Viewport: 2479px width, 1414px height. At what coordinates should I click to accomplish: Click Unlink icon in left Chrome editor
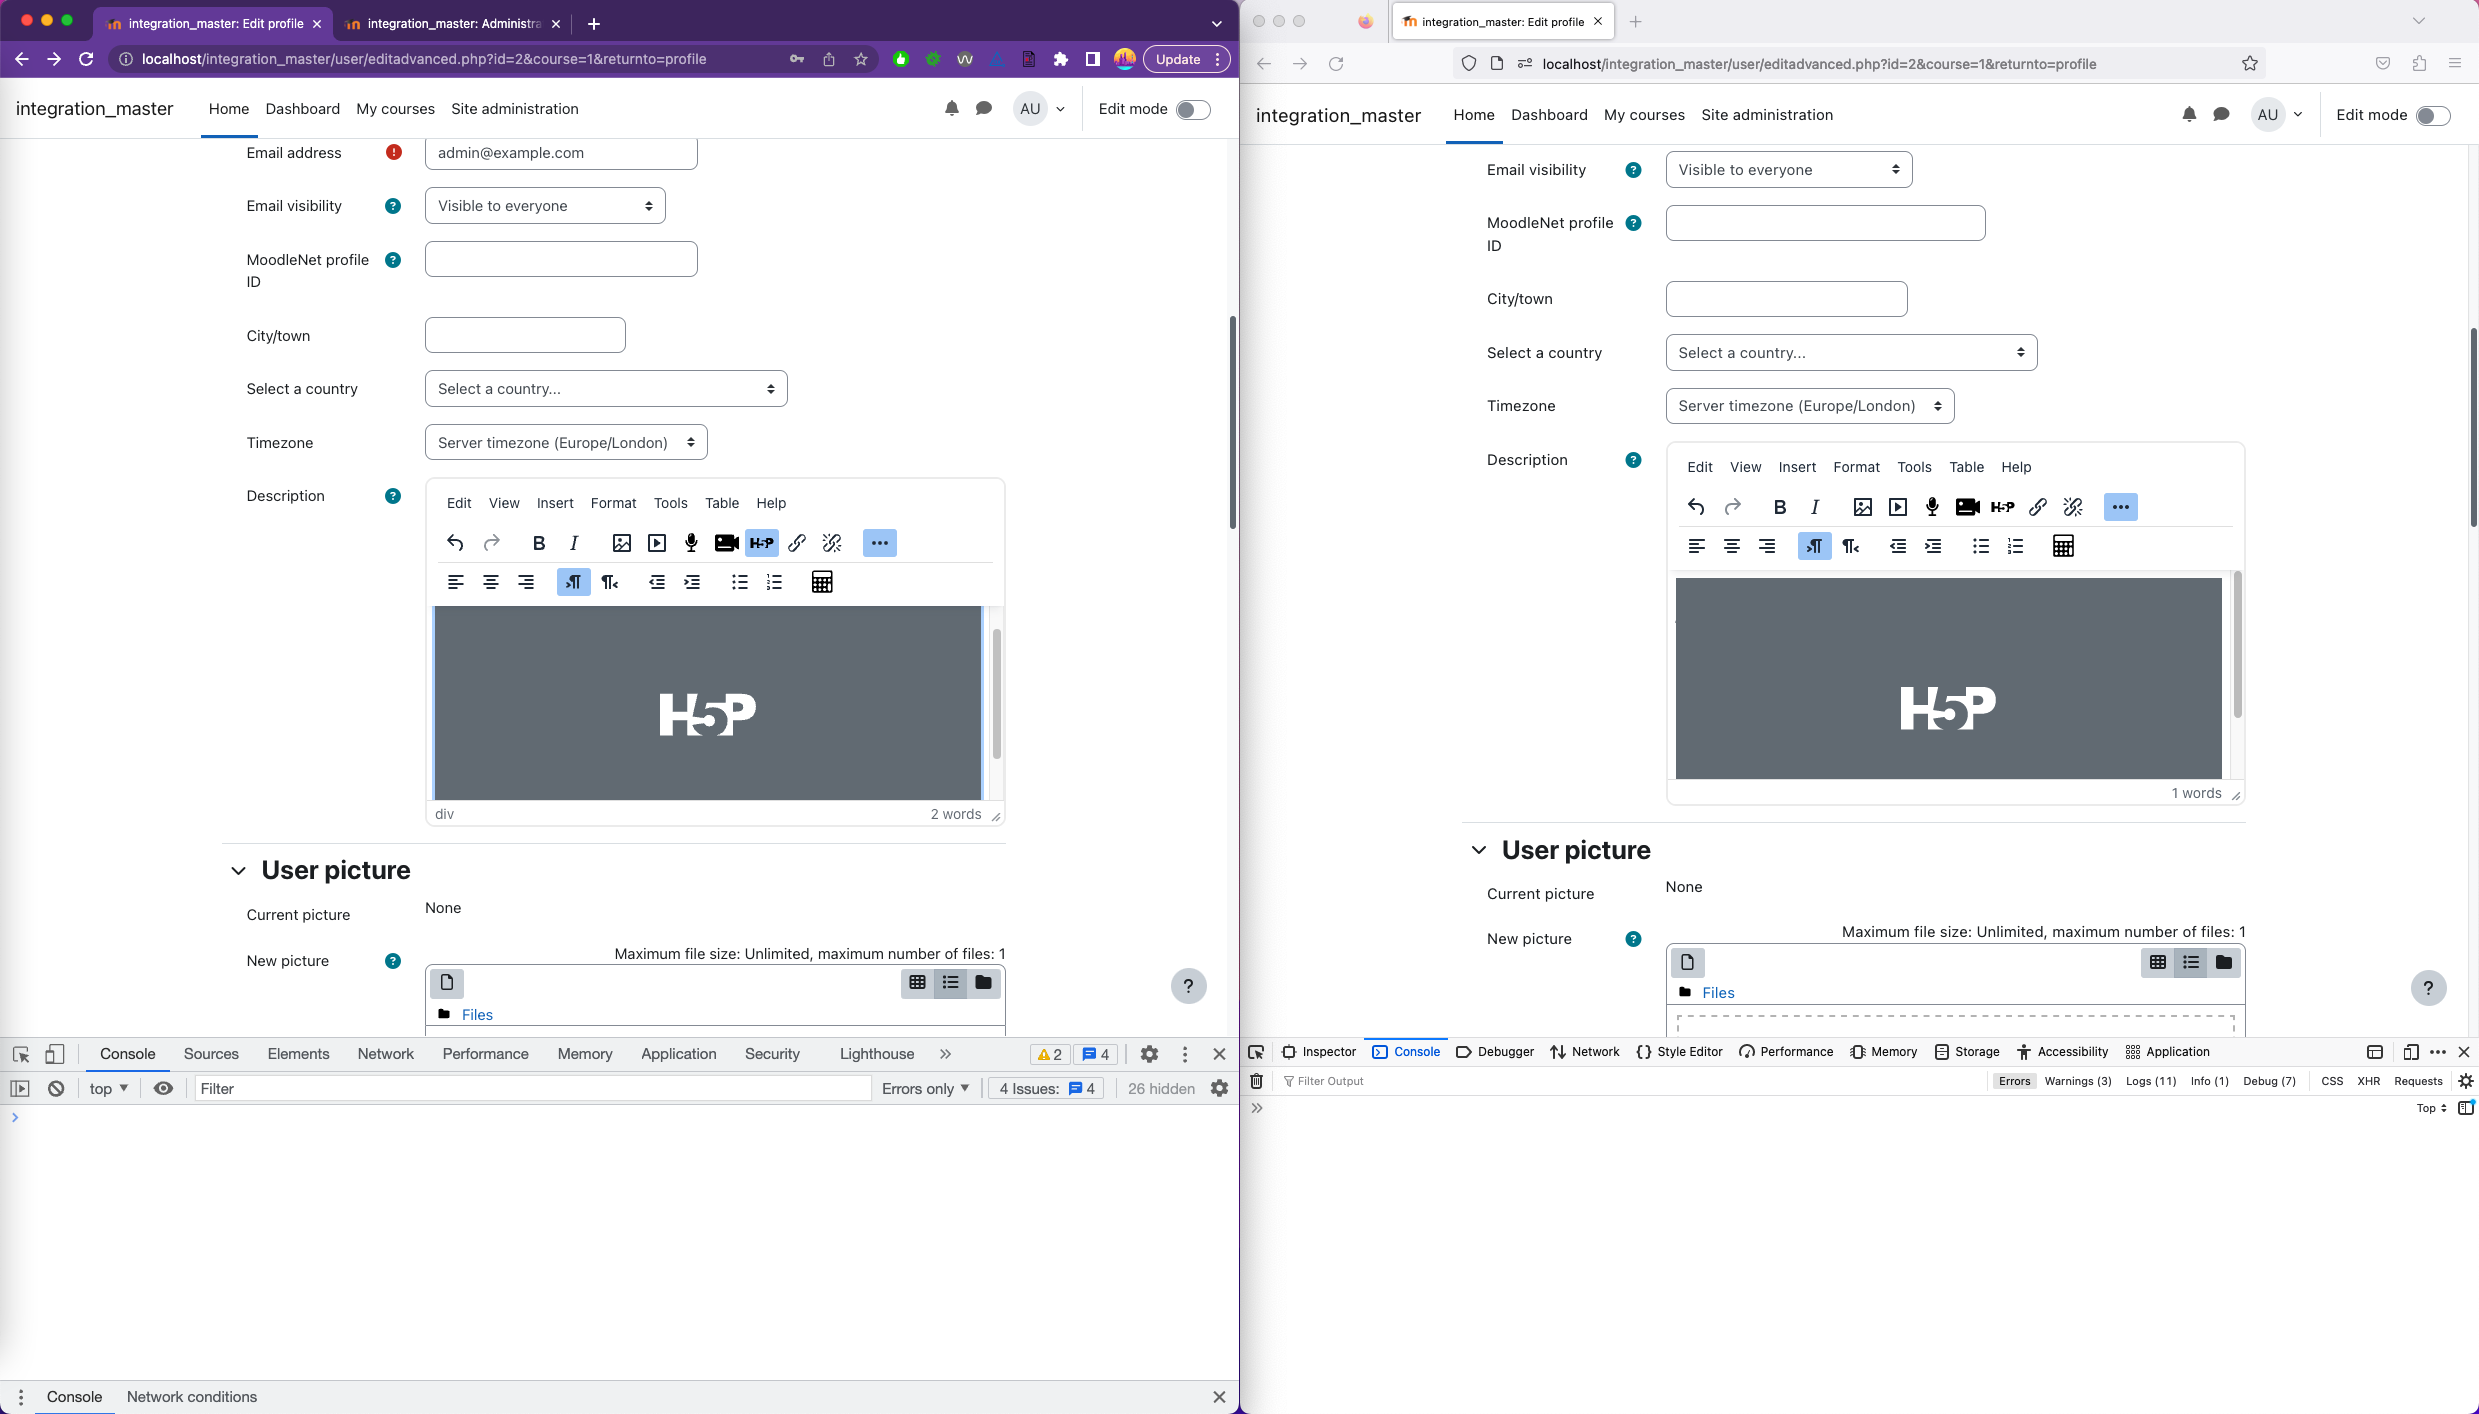pos(832,543)
